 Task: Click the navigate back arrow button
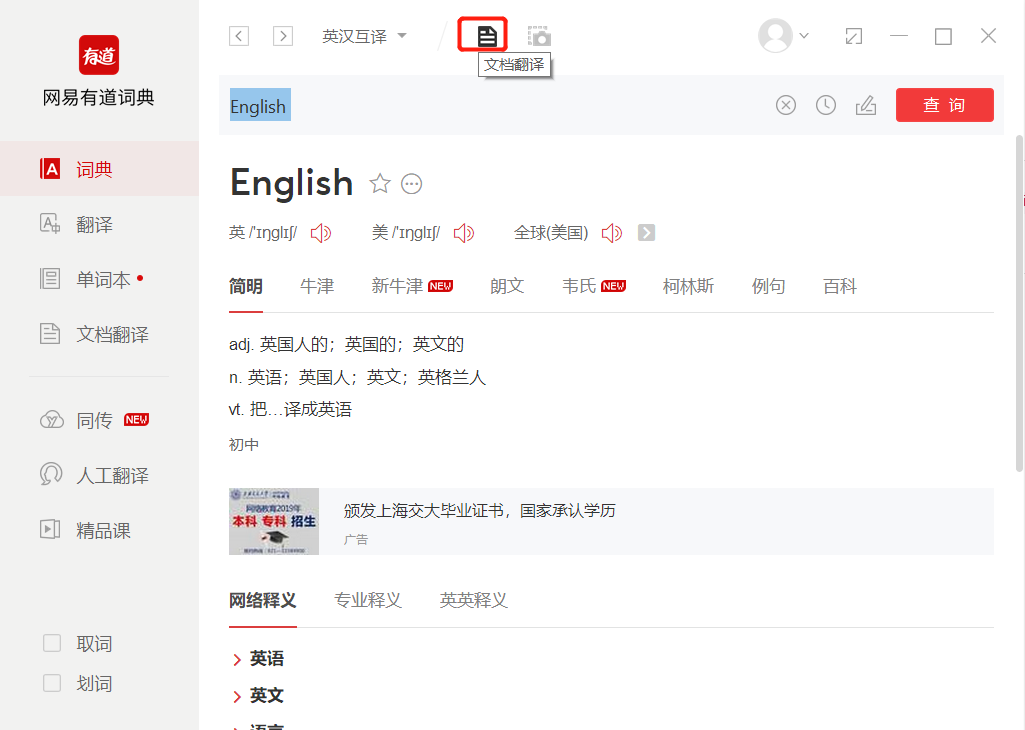point(239,36)
